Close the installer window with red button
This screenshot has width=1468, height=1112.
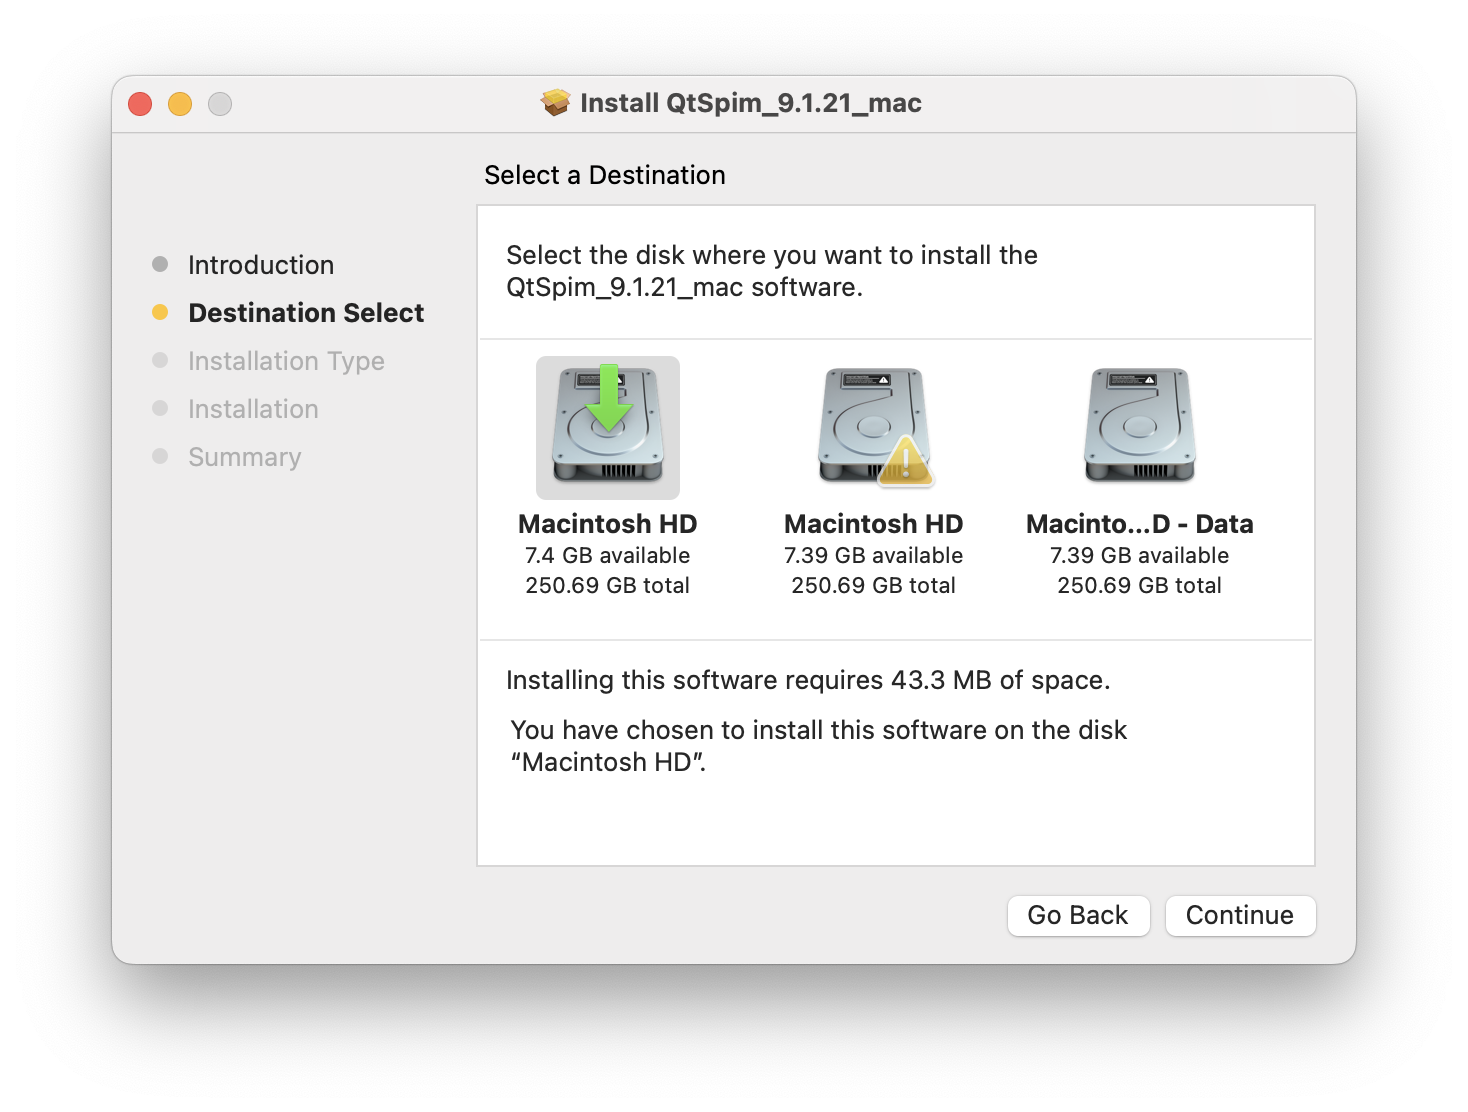140,104
